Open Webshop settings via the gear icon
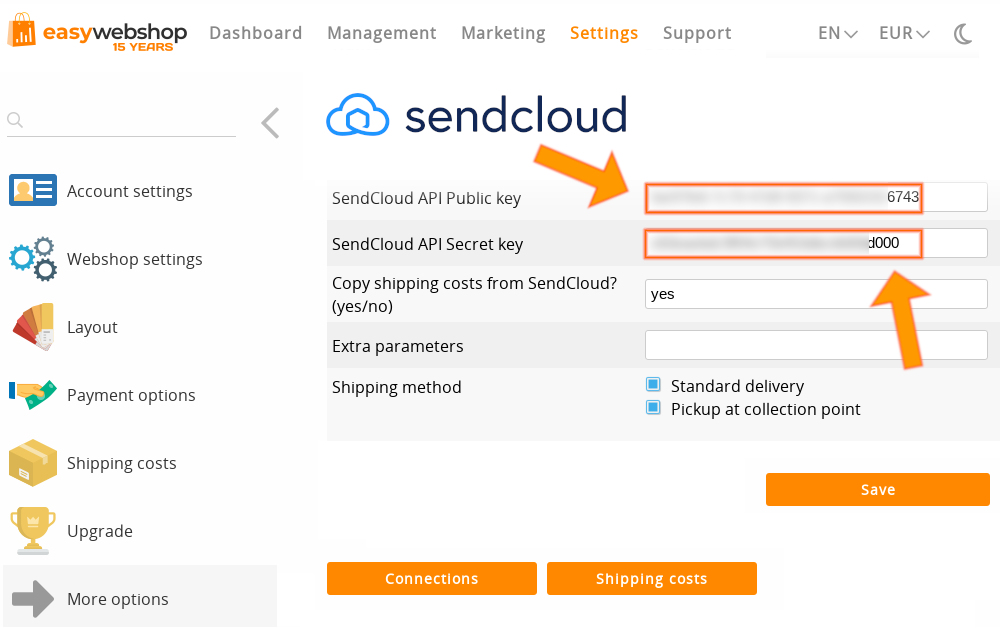 [33, 259]
